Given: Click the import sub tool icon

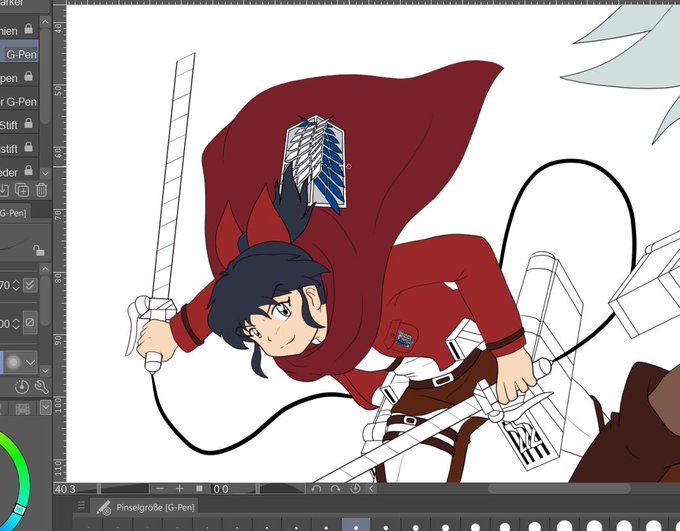Looking at the screenshot, I should coord(3,190).
